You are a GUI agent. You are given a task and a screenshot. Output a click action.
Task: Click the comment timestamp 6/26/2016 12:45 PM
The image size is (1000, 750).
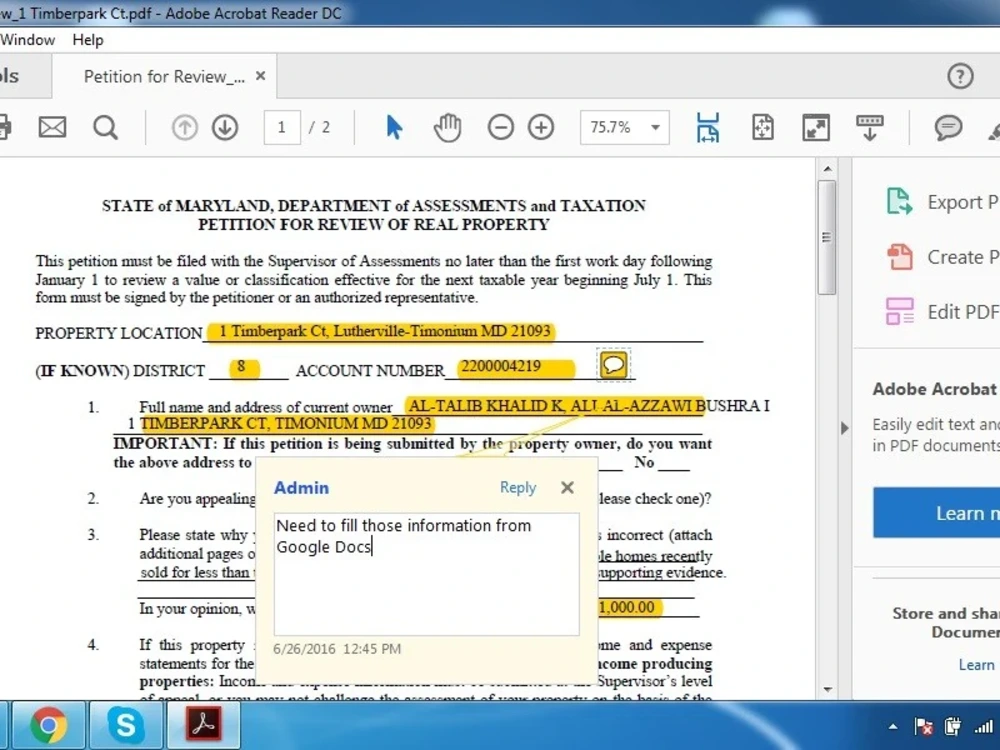pyautogui.click(x=337, y=649)
